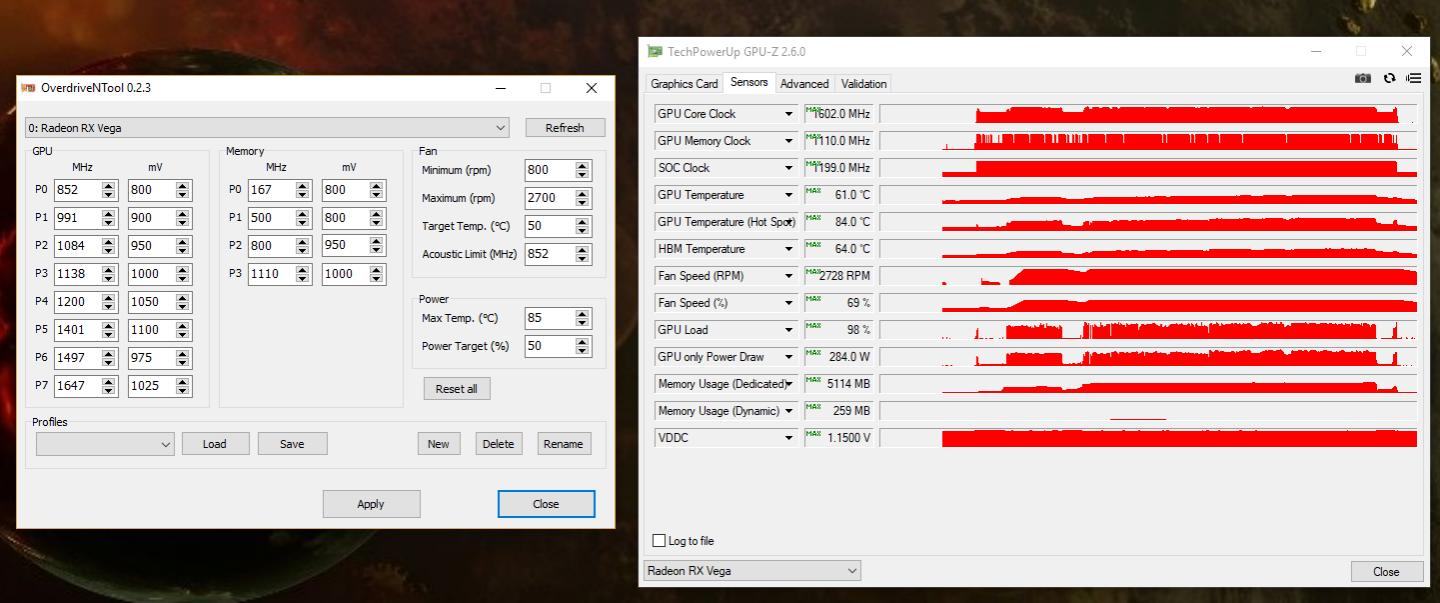Click the Memory Usage (Dedicated) 5114 MB value

pyautogui.click(x=838, y=384)
